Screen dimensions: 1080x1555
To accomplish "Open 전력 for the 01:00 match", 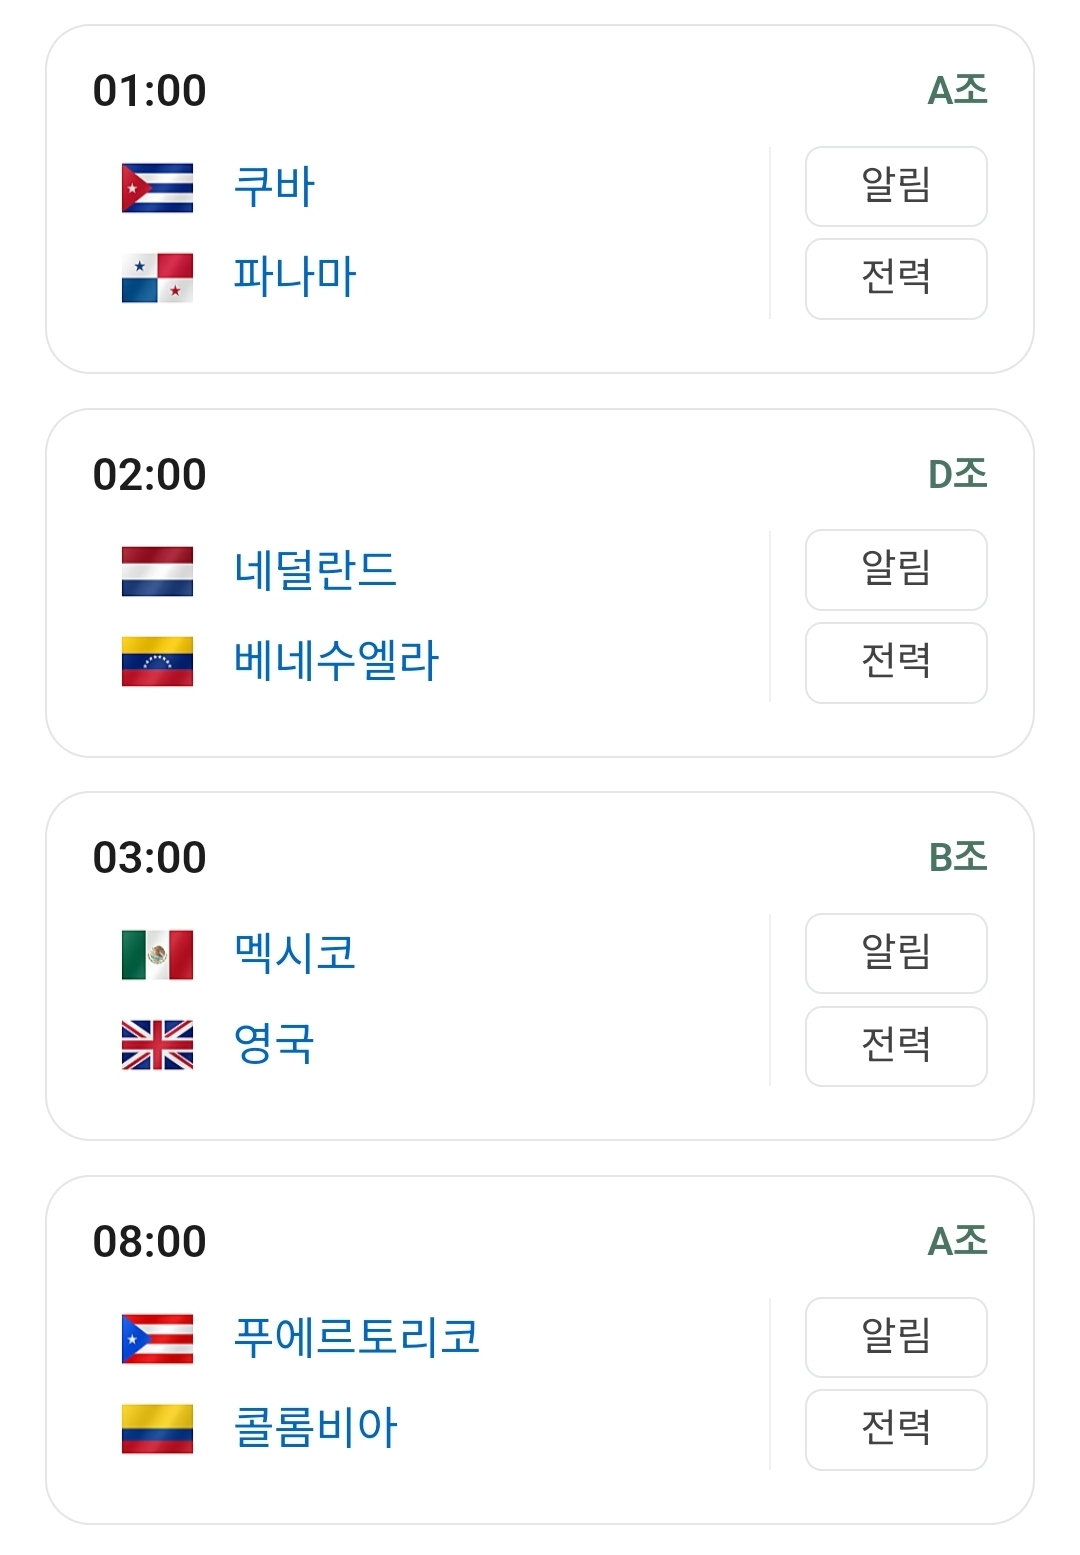I will coord(895,279).
